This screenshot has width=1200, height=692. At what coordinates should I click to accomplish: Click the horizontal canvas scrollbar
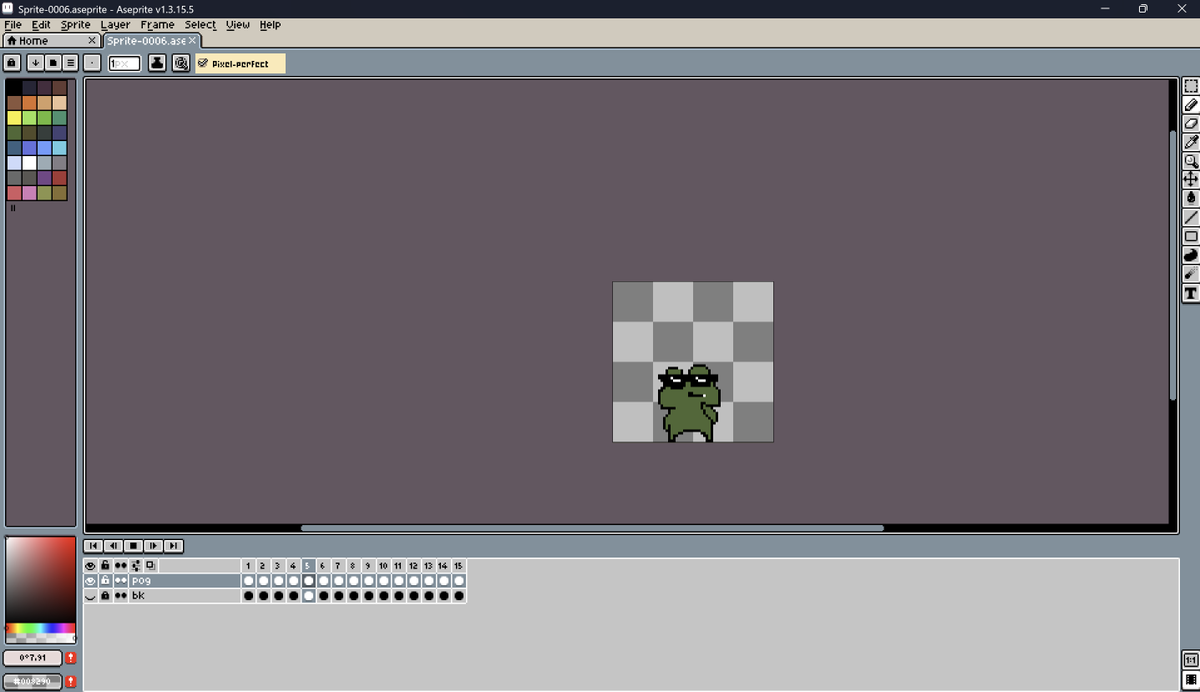pyautogui.click(x=592, y=528)
